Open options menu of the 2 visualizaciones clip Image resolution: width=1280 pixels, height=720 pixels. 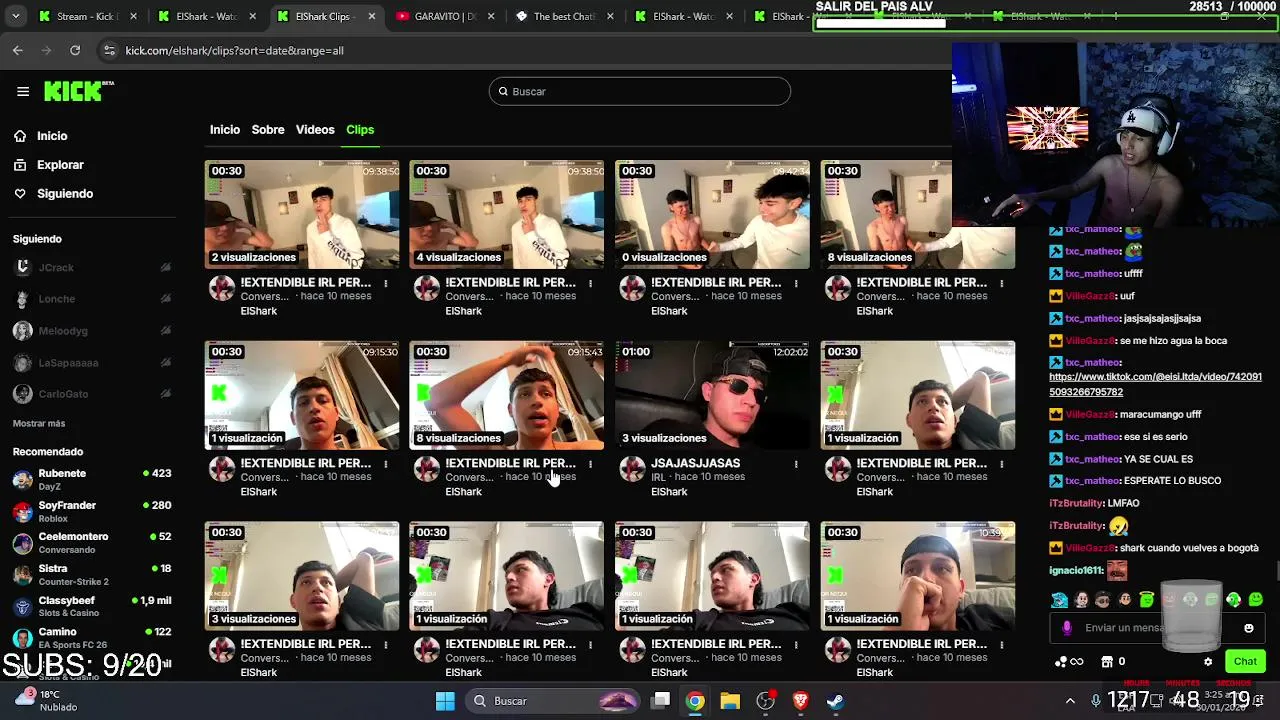coord(385,283)
